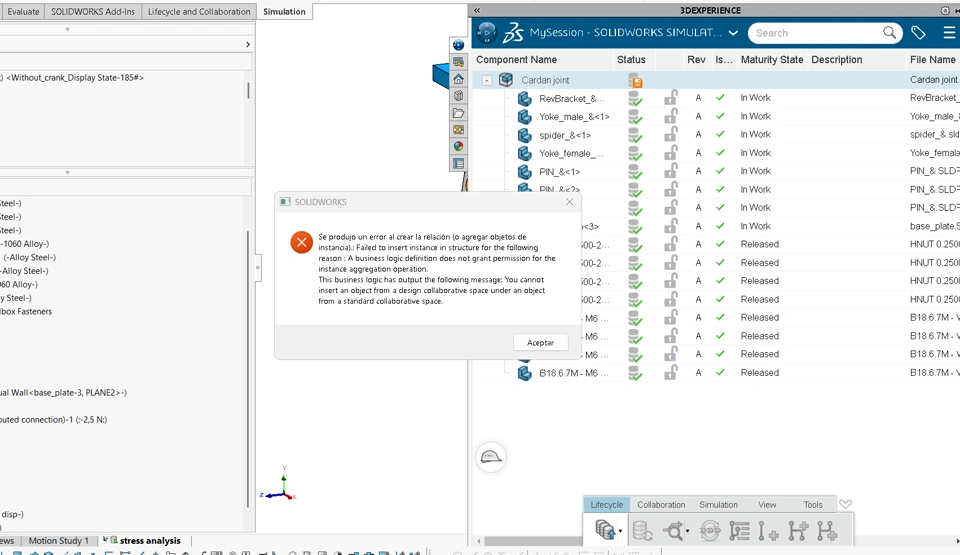Open the Save icon dropdown arrow
Image resolution: width=960 pixels, height=555 pixels.
pyautogui.click(x=620, y=531)
